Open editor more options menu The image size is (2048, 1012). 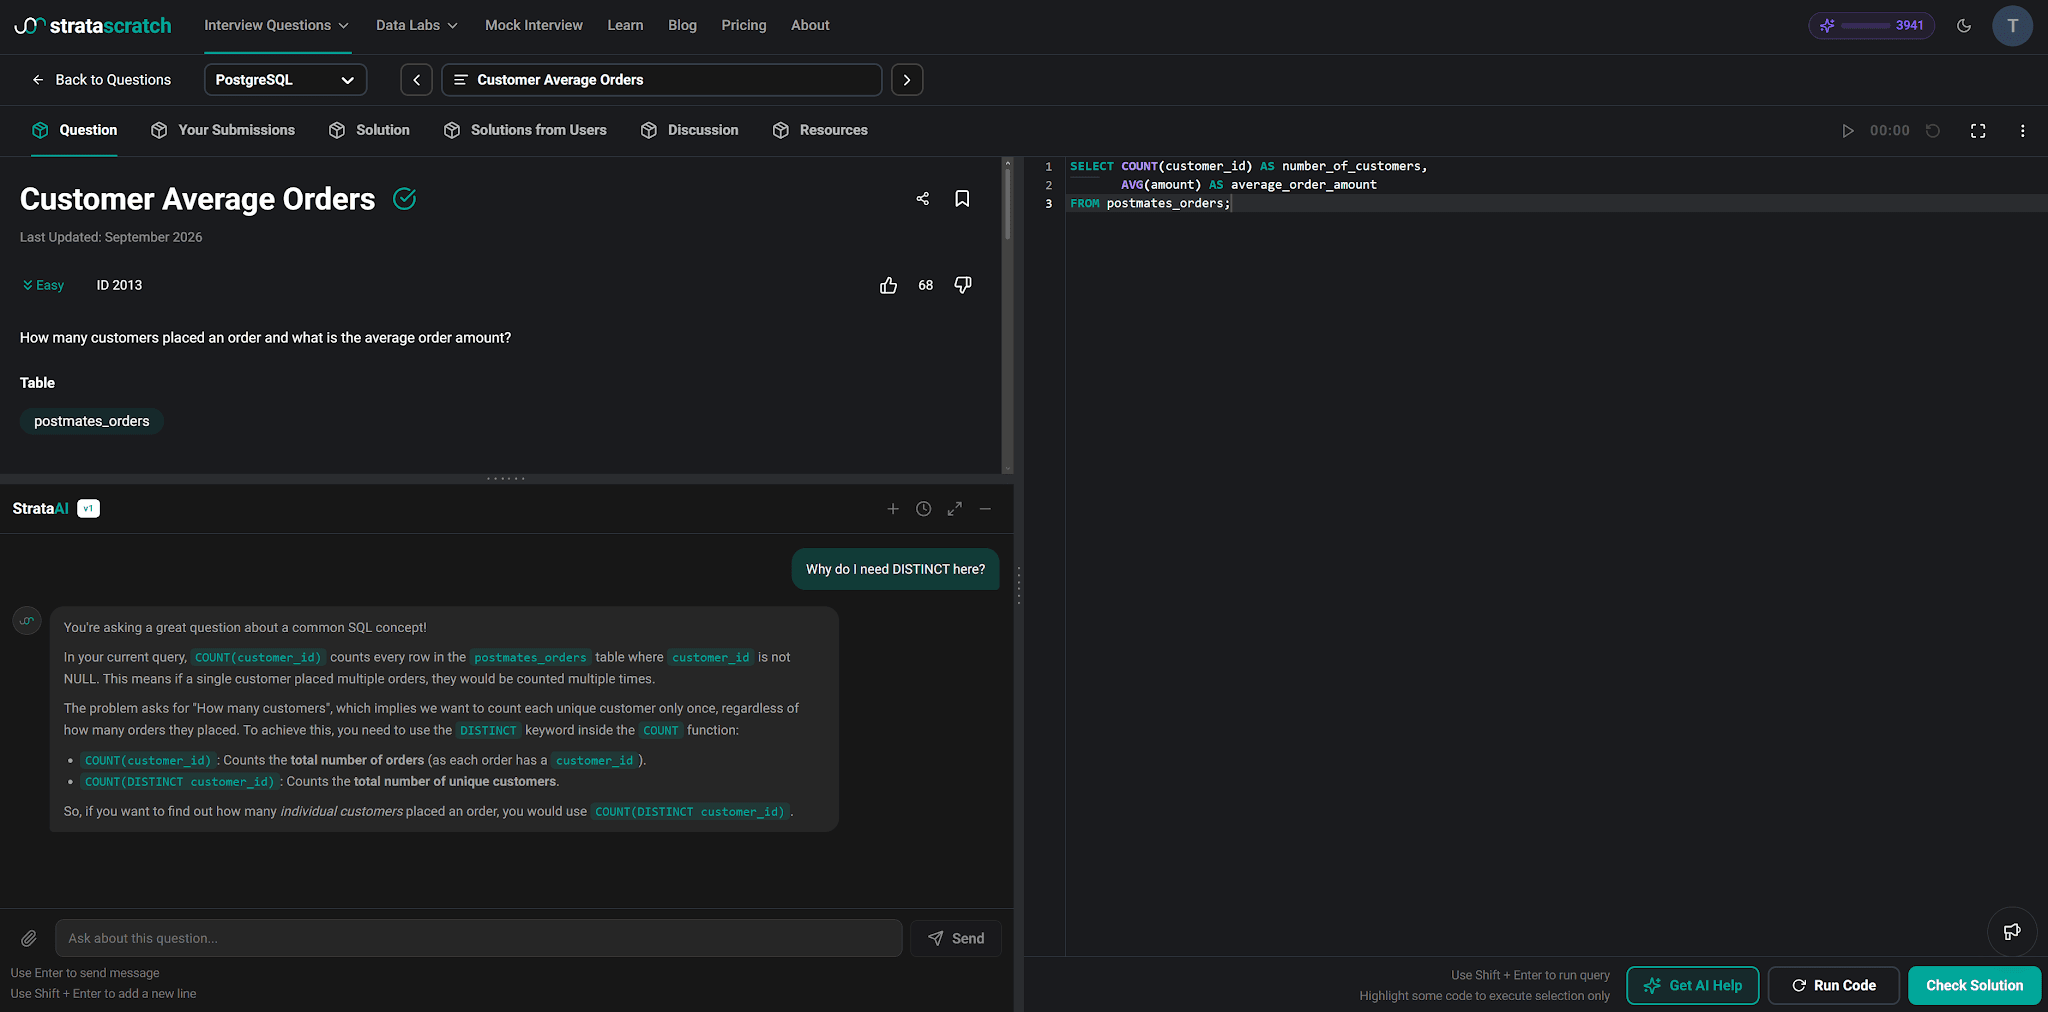click(2022, 131)
